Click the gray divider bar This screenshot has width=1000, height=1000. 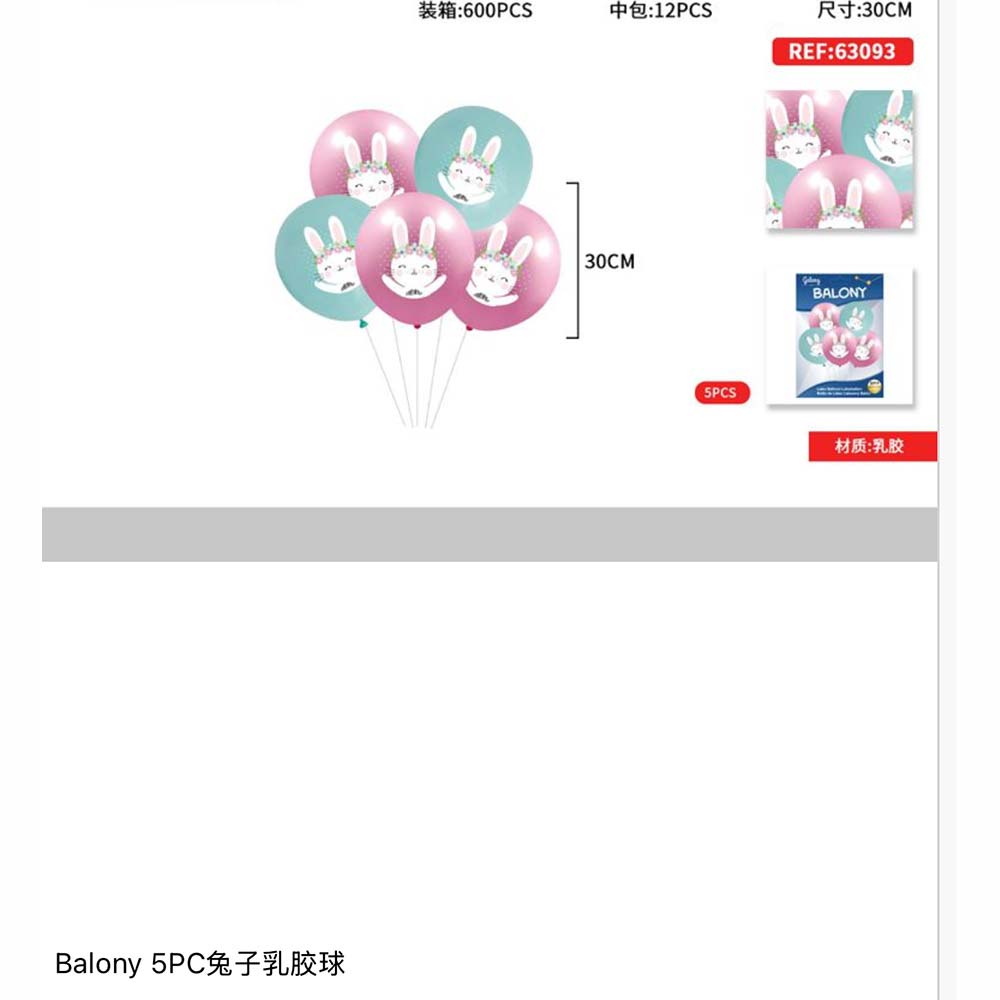(490, 534)
